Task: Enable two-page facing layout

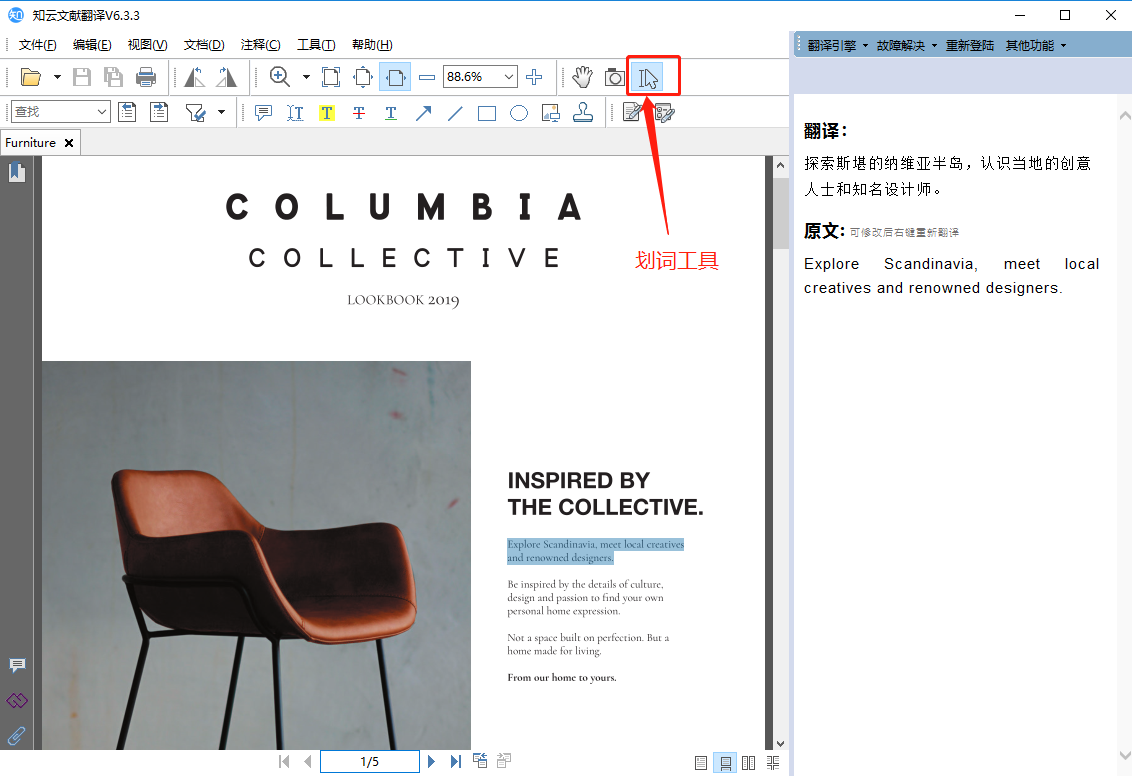Action: 749,763
